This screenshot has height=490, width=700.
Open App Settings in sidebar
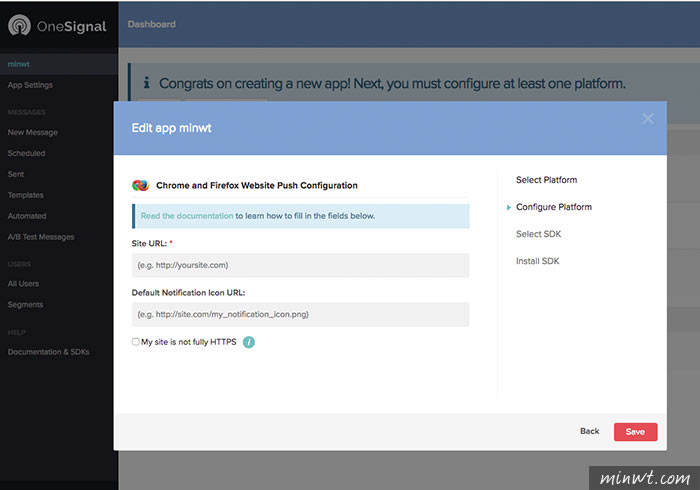[x=30, y=85]
